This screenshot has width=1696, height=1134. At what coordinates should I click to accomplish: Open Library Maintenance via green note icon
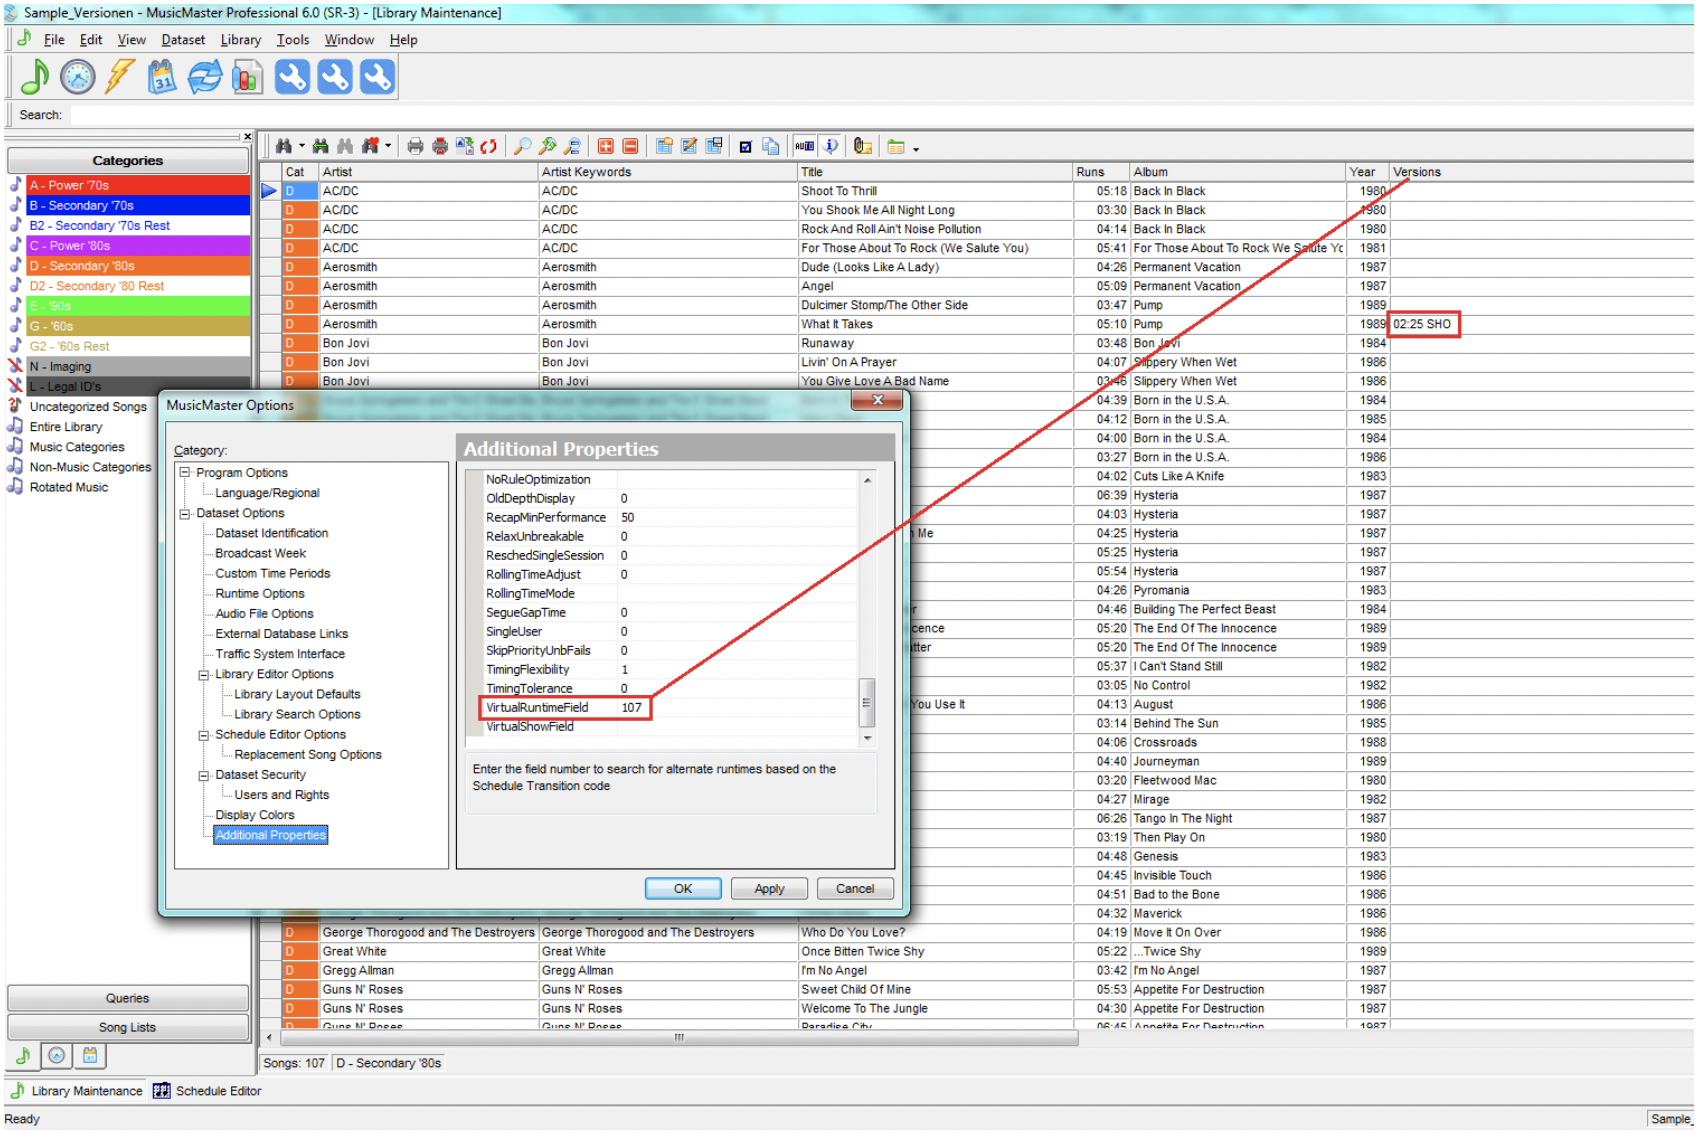(x=35, y=77)
